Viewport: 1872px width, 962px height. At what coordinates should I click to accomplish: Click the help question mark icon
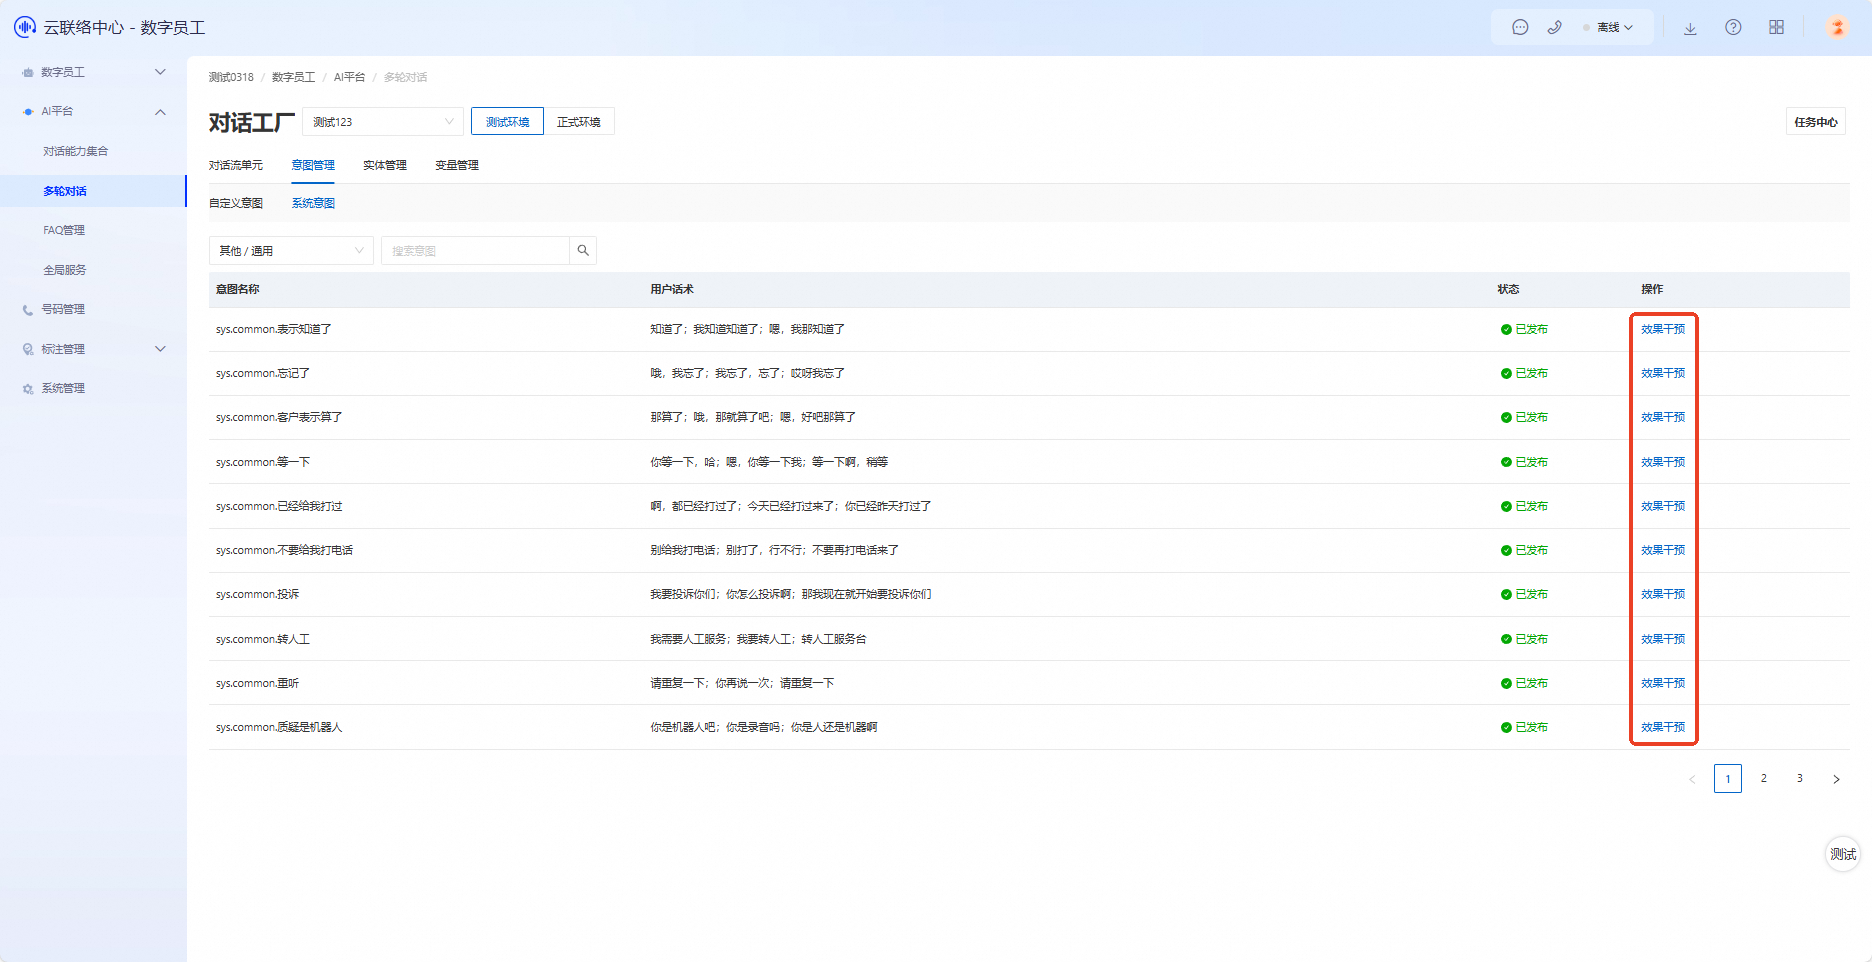click(x=1733, y=28)
